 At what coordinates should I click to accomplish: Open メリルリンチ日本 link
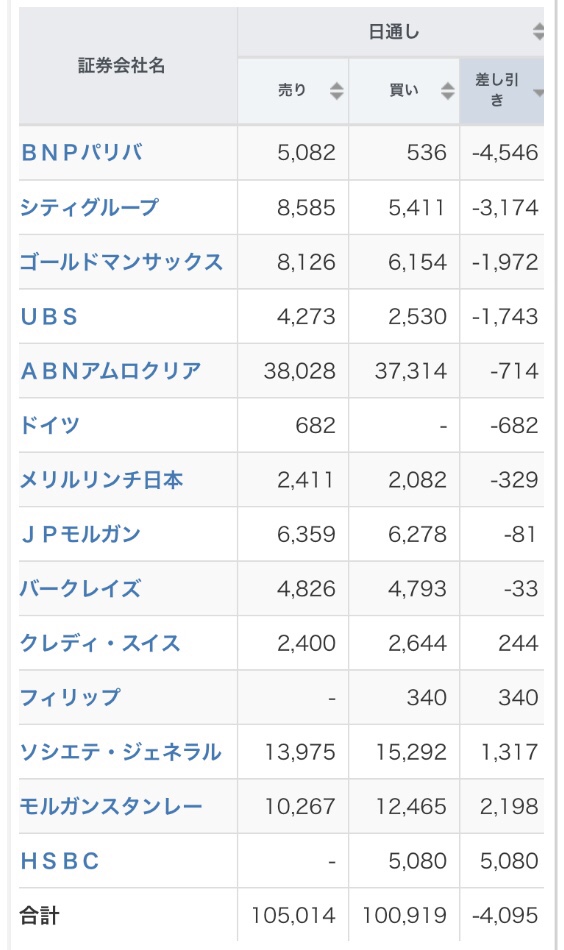click(x=101, y=480)
